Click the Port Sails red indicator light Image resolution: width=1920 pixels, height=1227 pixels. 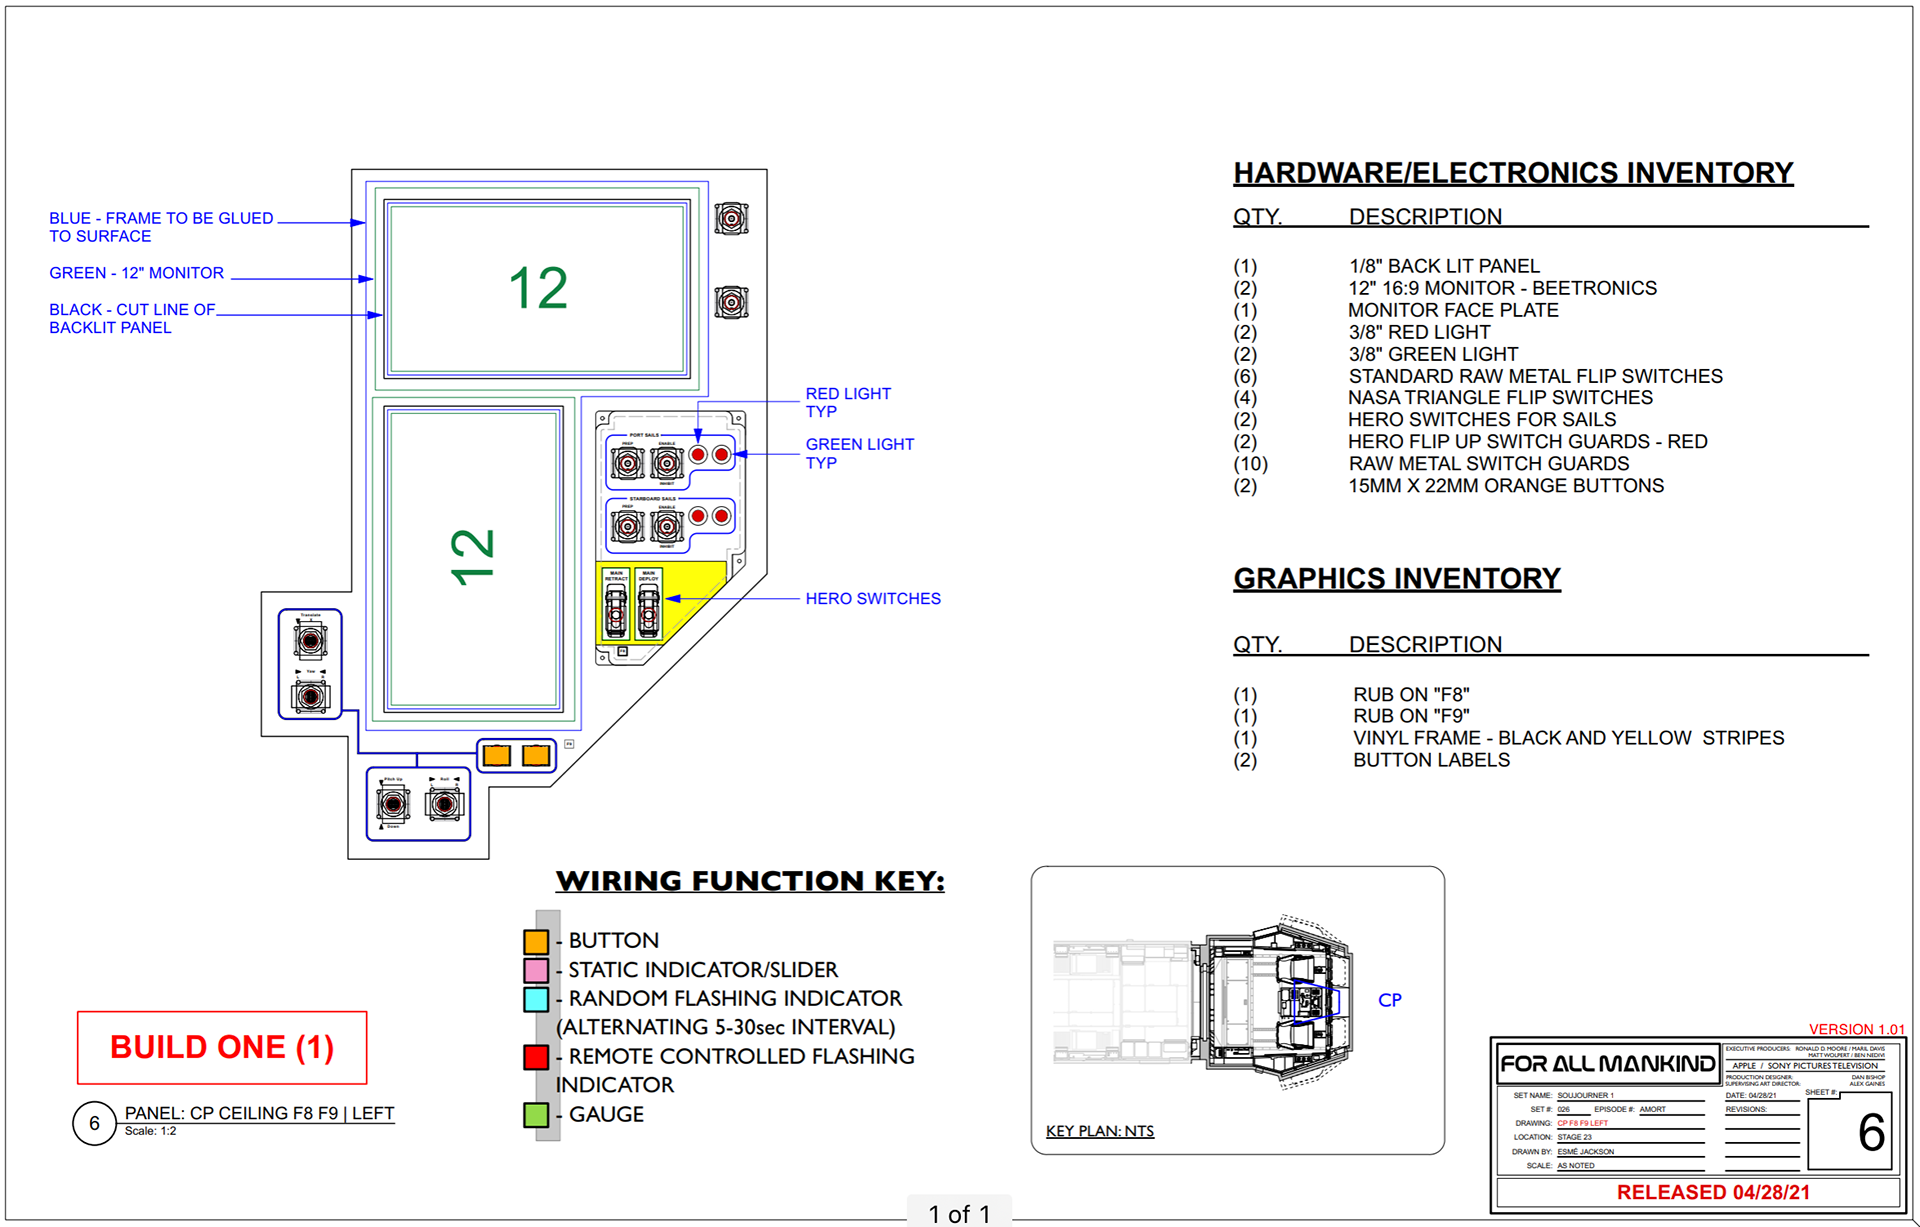(698, 455)
